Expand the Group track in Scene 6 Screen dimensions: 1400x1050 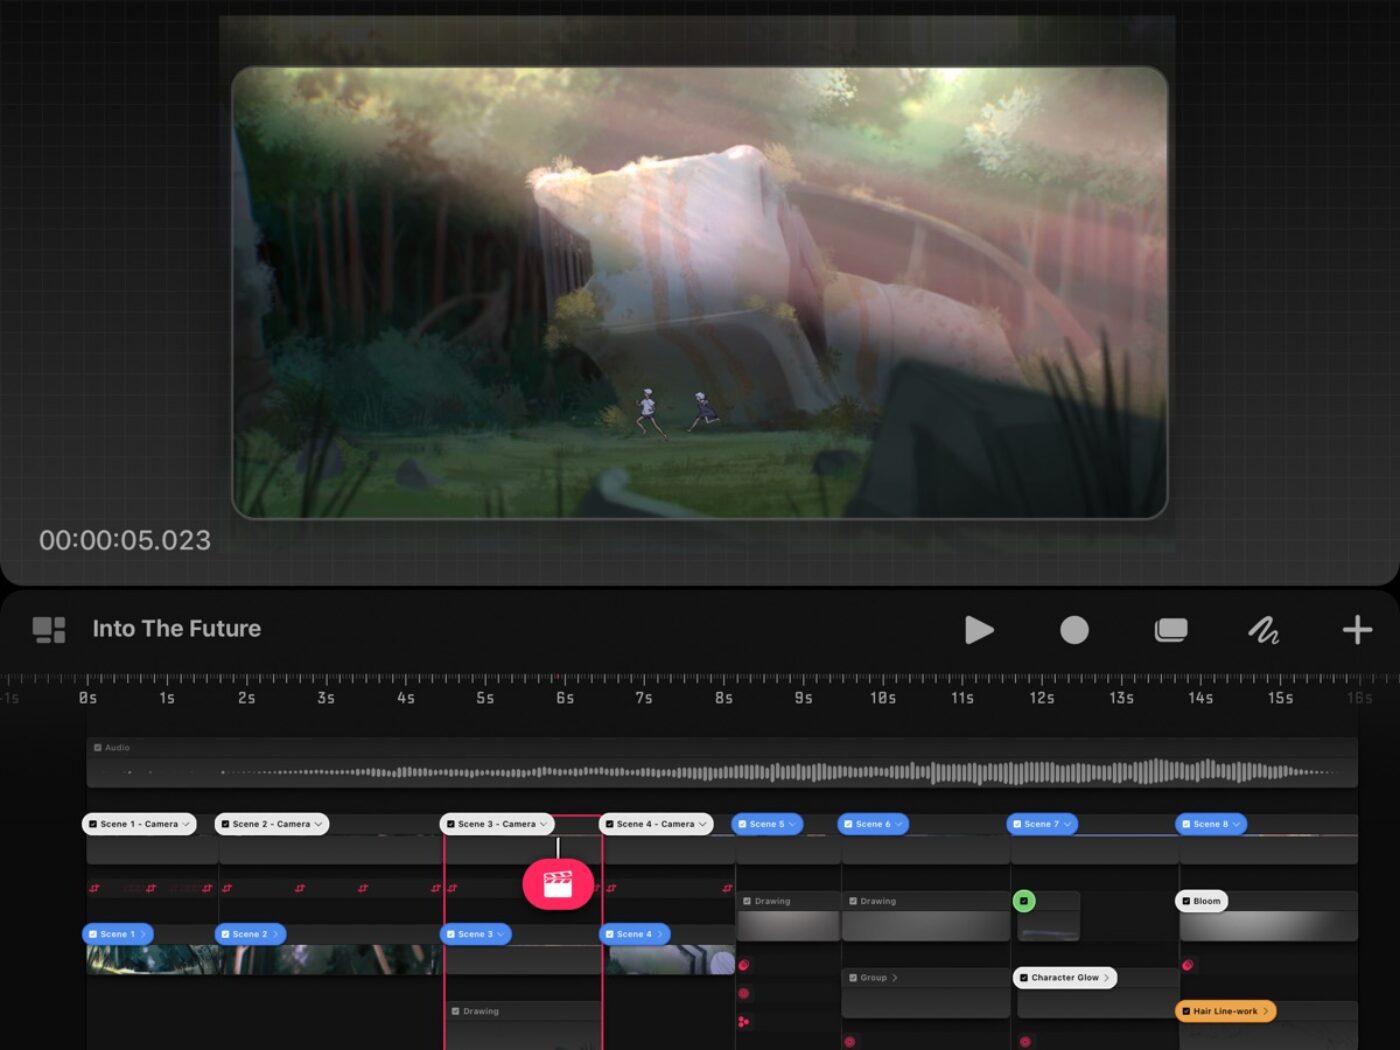click(895, 977)
